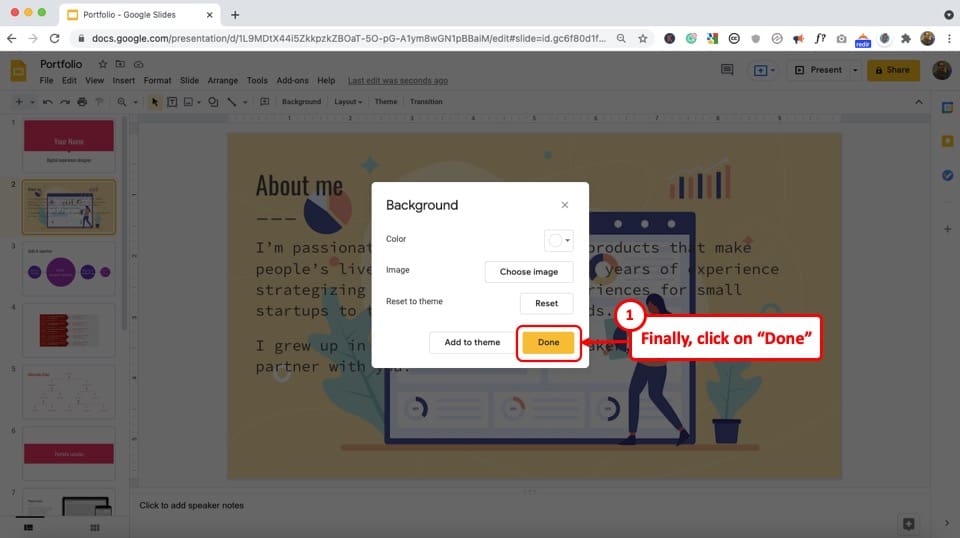This screenshot has width=960, height=538.
Task: Select the arrow Select tool
Action: 154,102
